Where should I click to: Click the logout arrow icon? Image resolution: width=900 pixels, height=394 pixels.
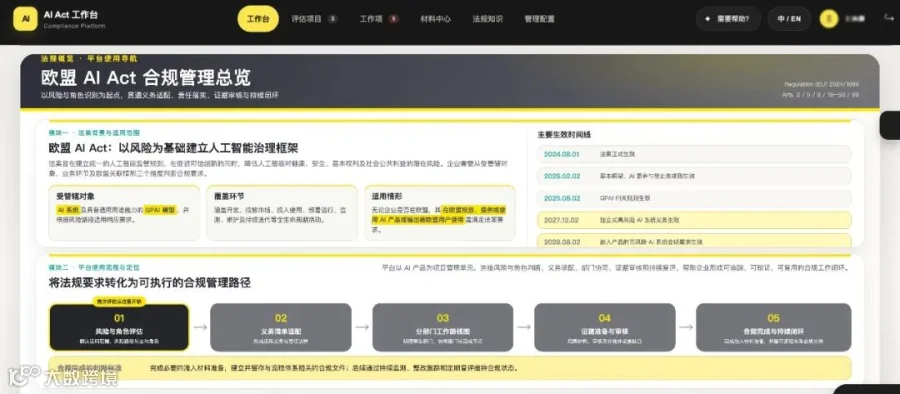[889, 18]
